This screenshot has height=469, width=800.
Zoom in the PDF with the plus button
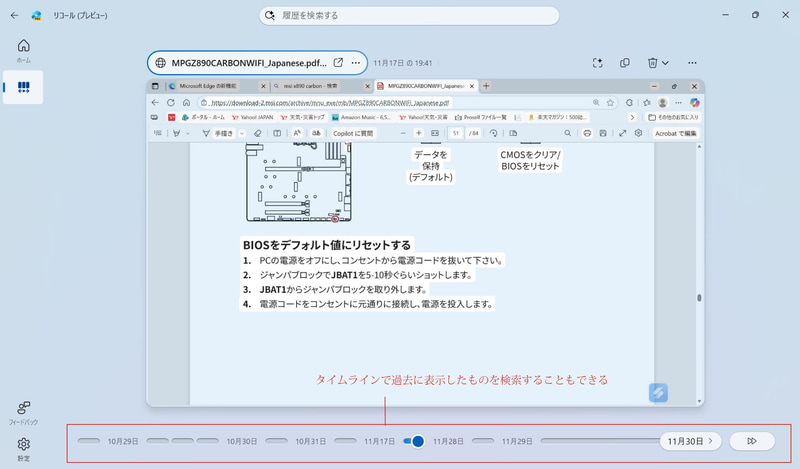(x=418, y=133)
